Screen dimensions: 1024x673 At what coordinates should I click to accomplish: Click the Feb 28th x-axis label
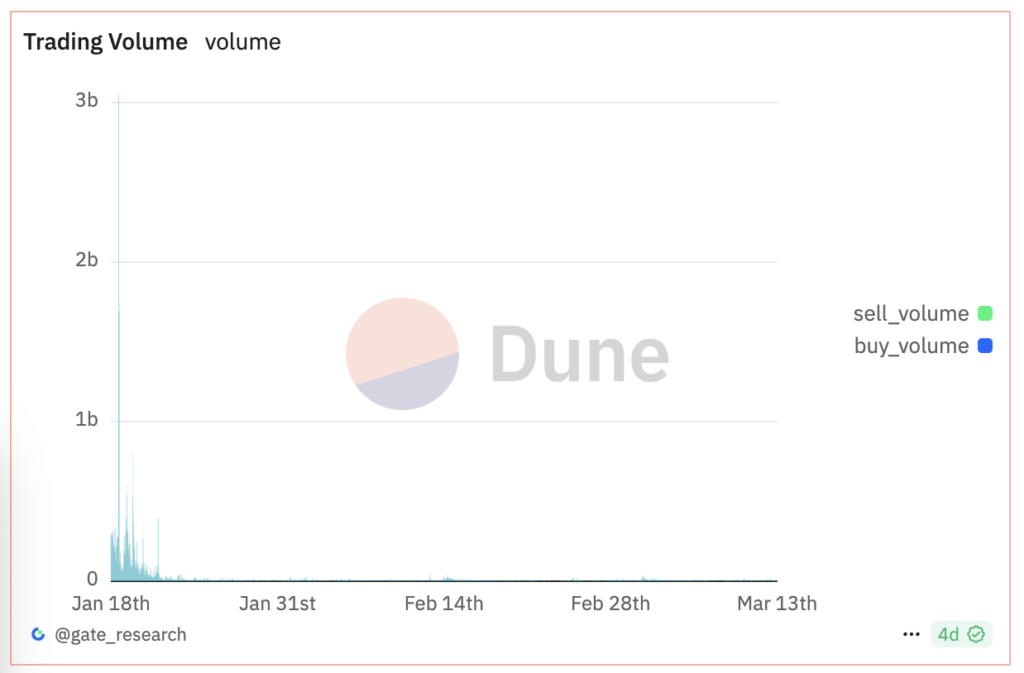tap(610, 603)
